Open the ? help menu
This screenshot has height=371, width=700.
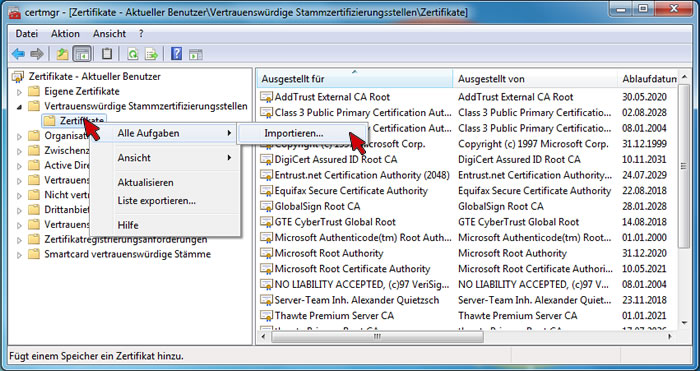click(x=141, y=34)
